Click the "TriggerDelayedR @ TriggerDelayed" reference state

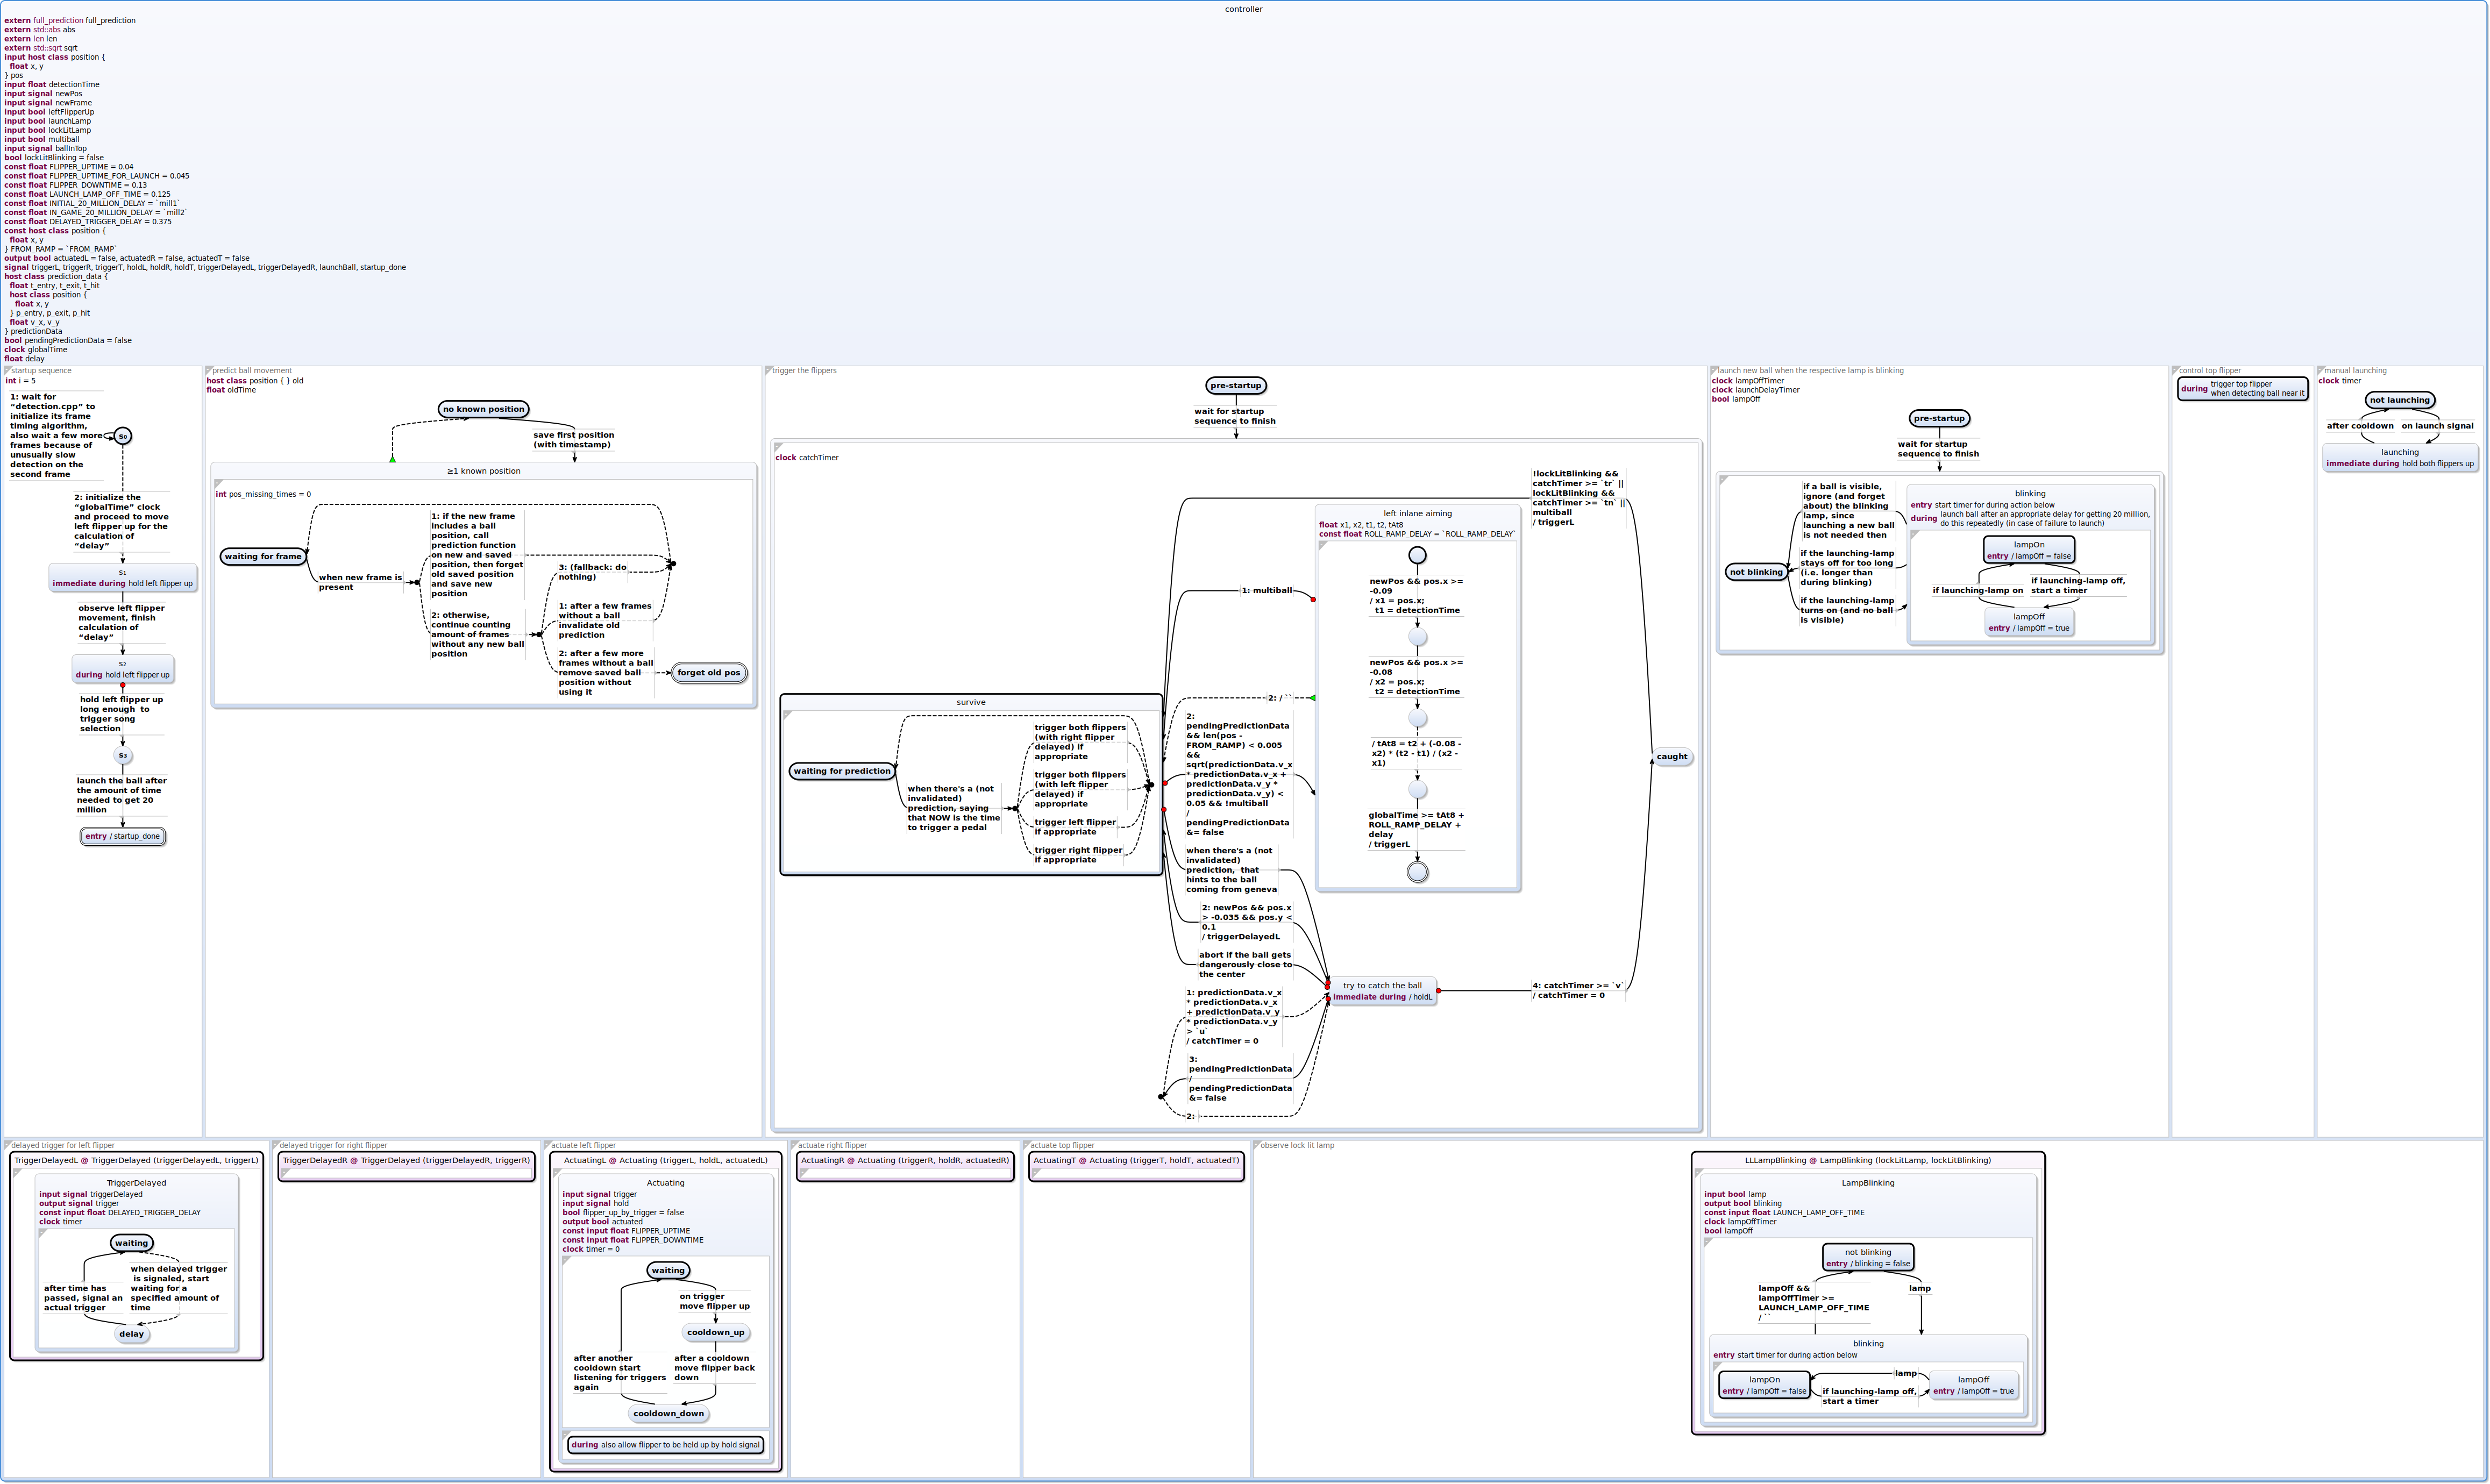click(406, 1167)
